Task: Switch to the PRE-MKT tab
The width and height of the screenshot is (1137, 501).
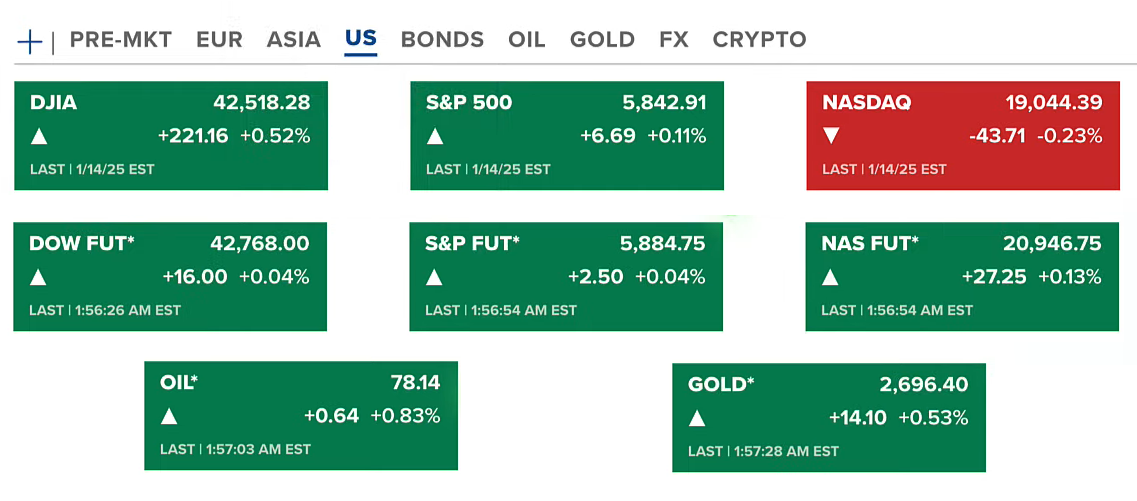Action: coord(121,40)
